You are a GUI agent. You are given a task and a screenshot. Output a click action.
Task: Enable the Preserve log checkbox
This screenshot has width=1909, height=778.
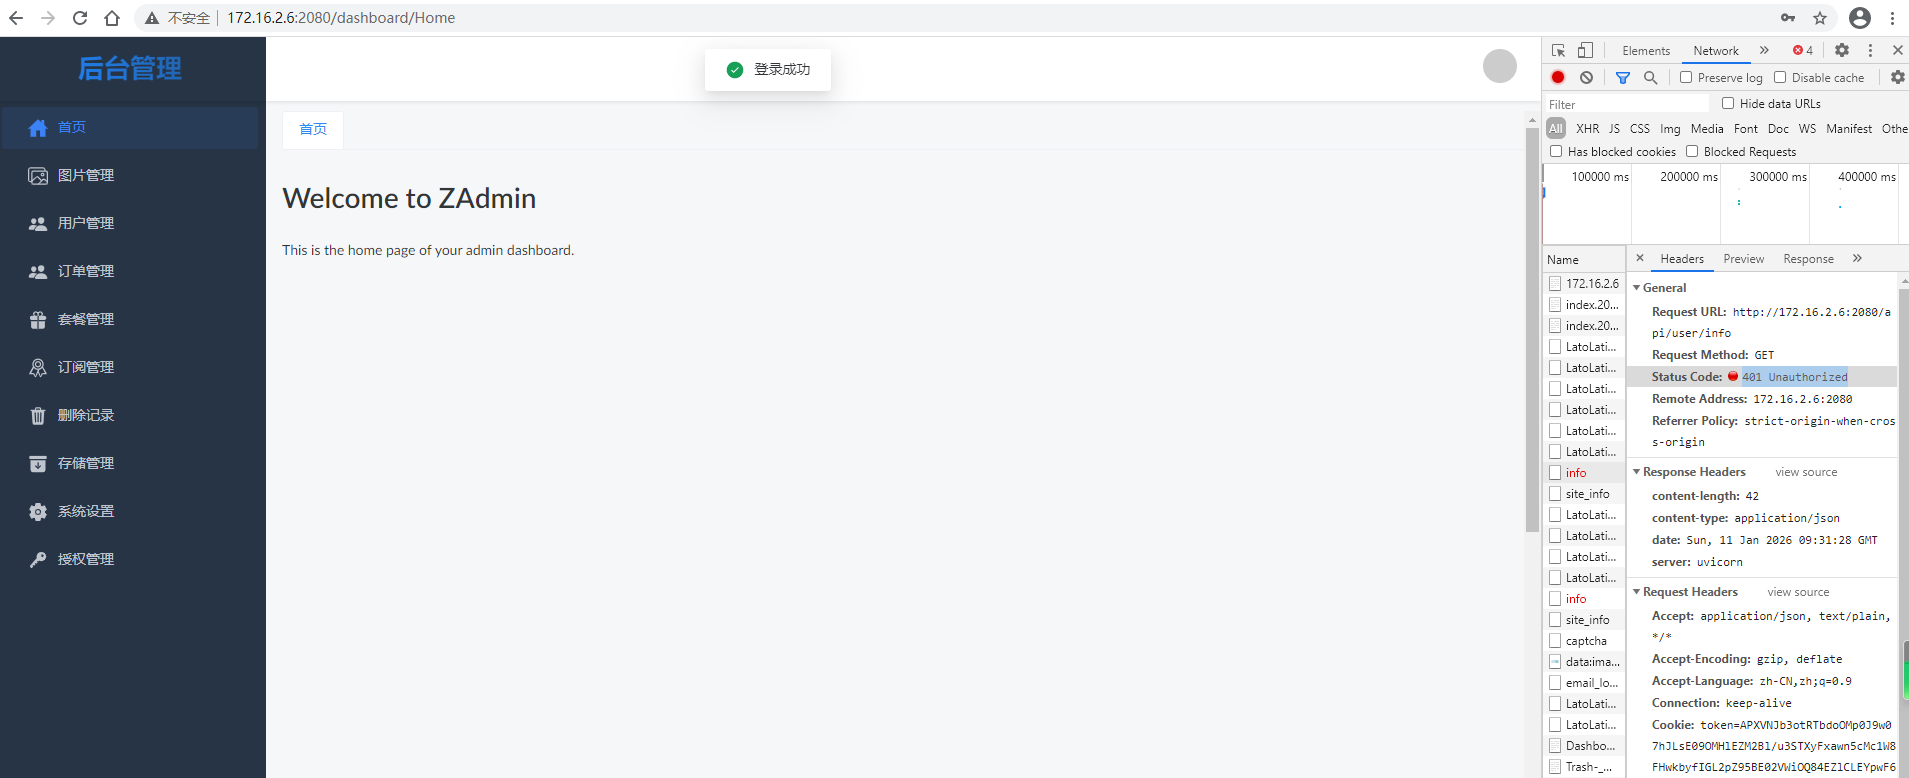pyautogui.click(x=1686, y=77)
